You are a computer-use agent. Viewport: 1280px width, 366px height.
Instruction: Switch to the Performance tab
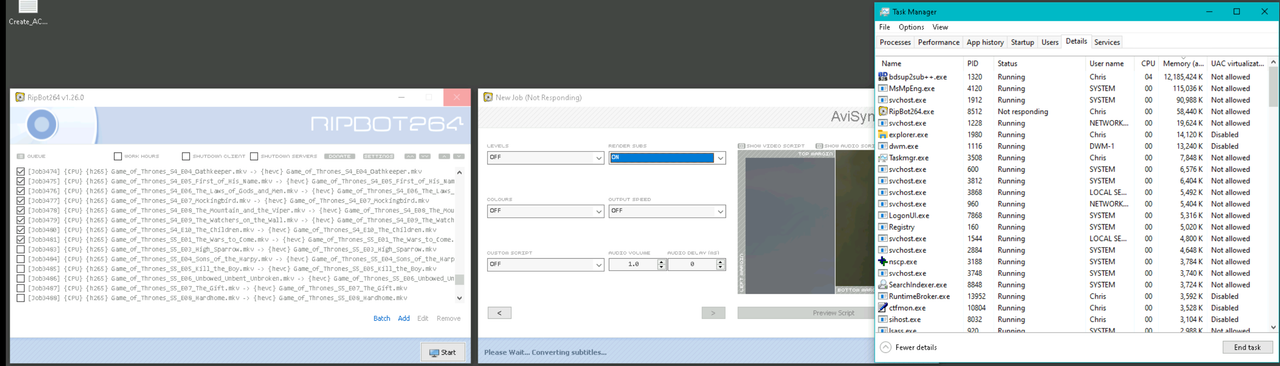(939, 42)
